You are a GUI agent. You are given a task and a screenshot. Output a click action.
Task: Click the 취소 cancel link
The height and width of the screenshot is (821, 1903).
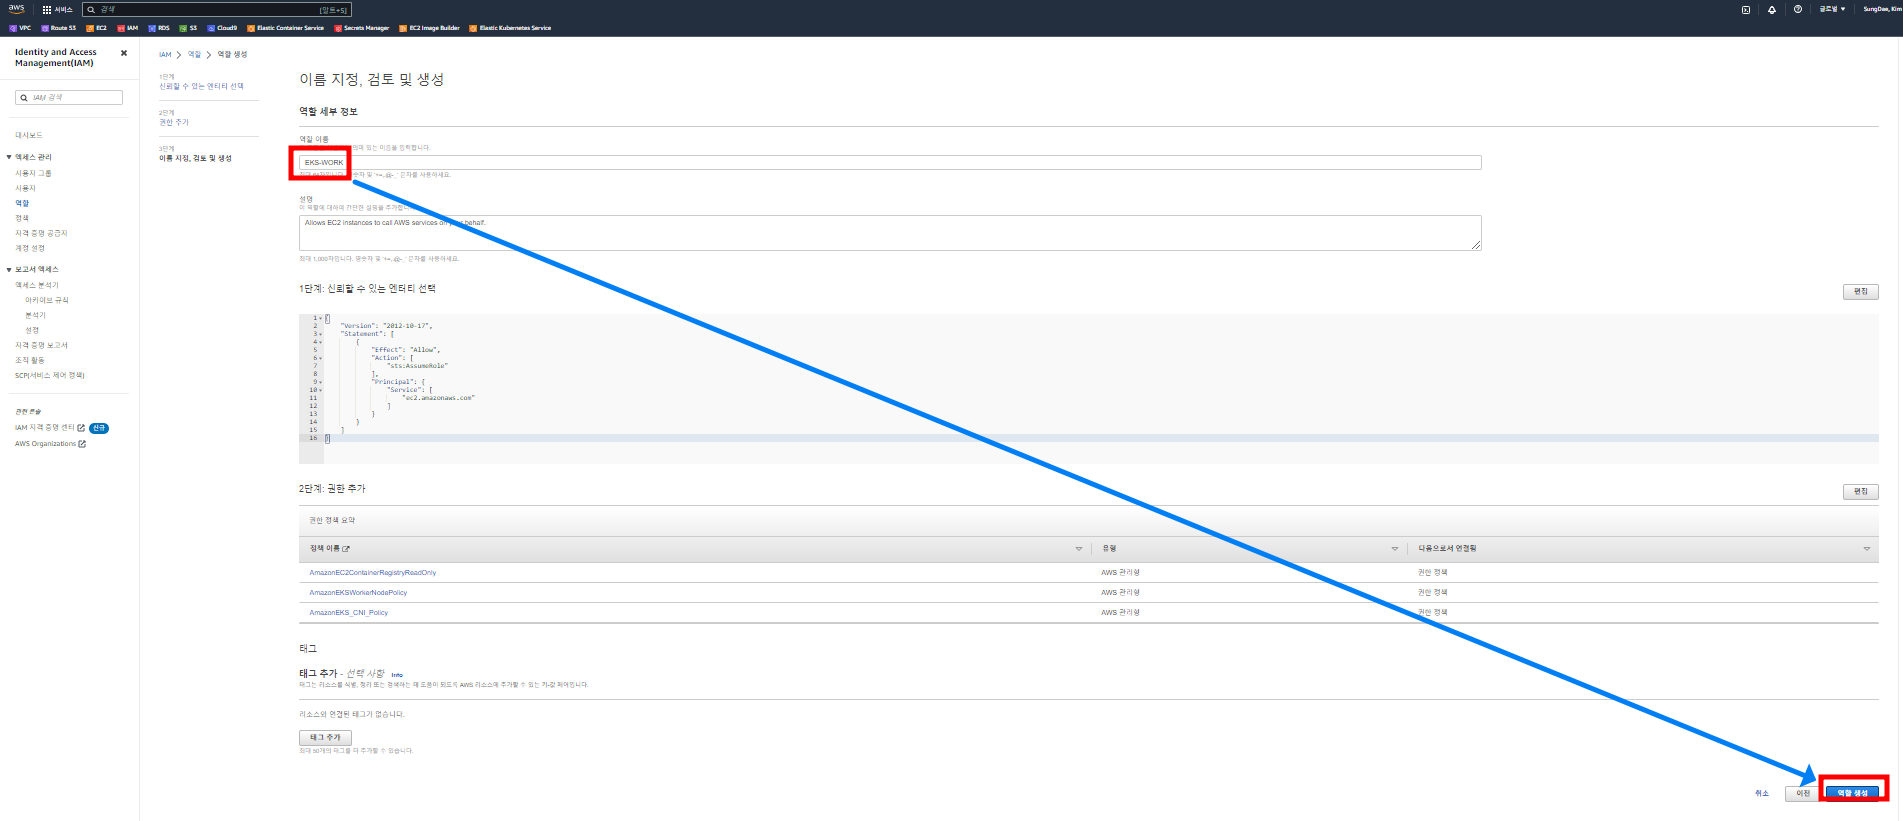point(1762,793)
